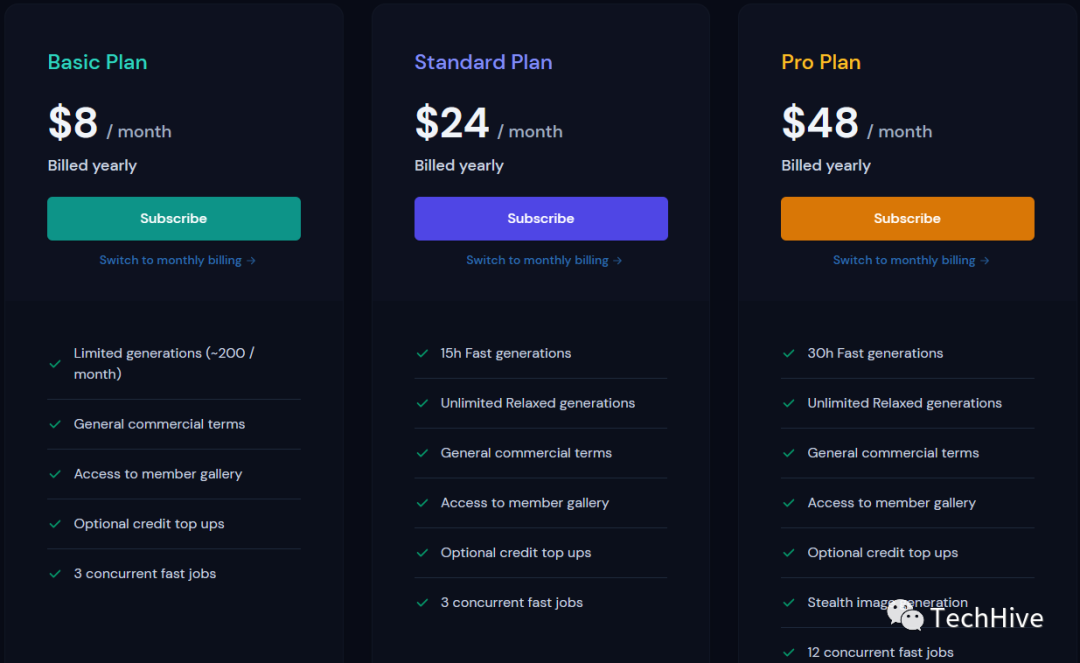Click Subscribe button for Standard Plan

pos(541,219)
